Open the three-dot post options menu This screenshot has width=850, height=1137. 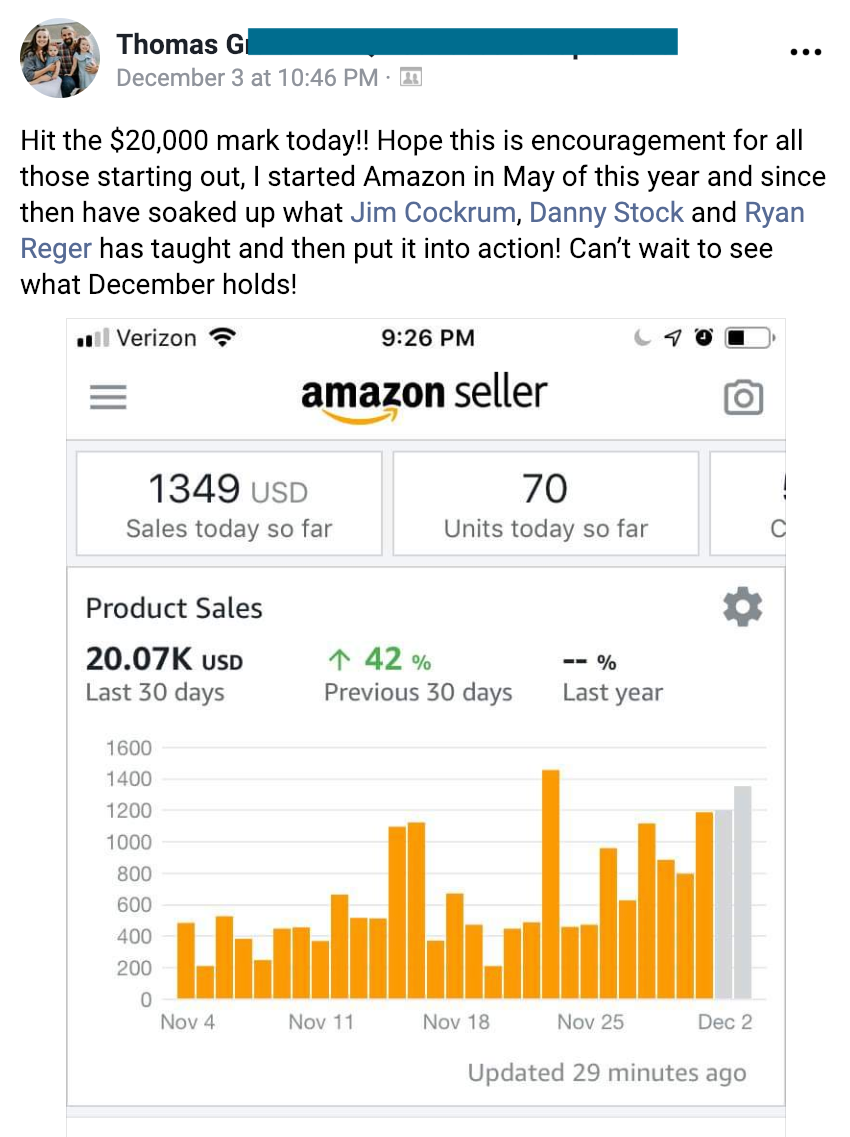coord(806,53)
